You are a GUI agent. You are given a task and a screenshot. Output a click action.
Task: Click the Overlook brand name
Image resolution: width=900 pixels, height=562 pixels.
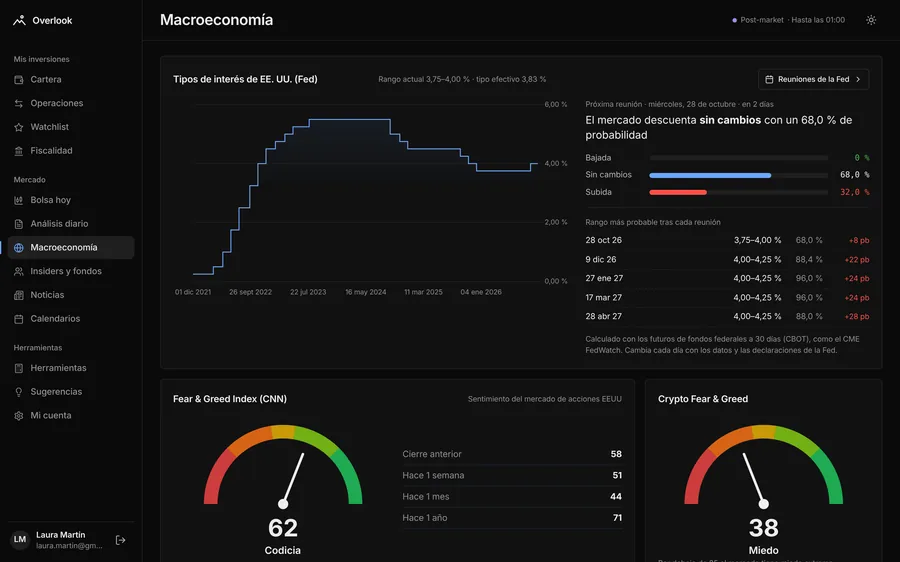coord(52,21)
